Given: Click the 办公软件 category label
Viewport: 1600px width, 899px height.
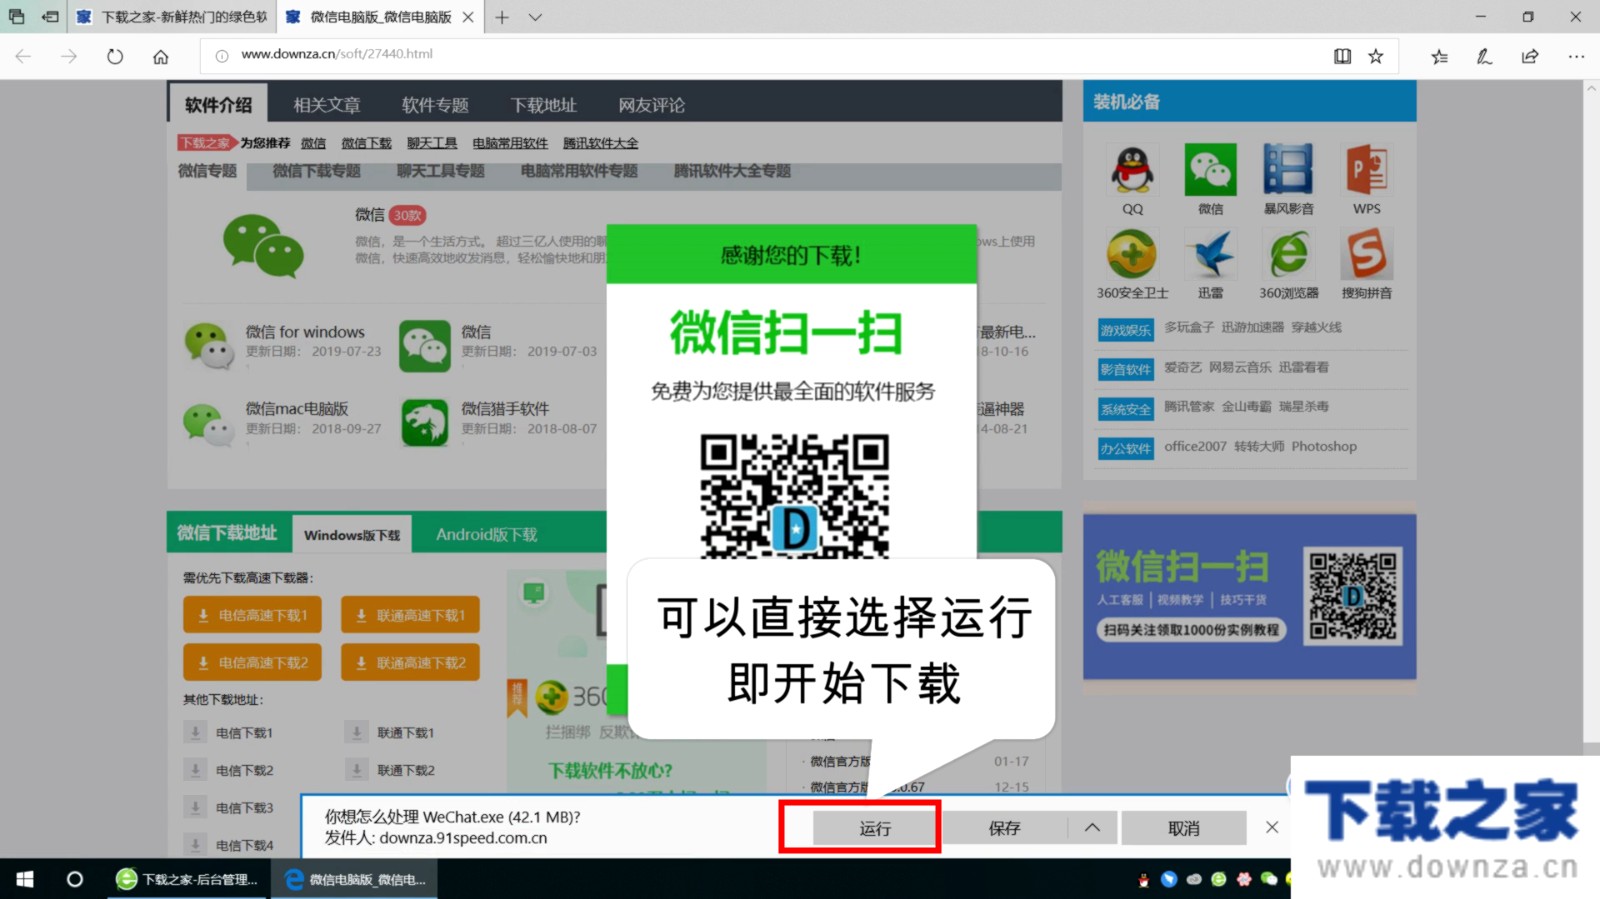Looking at the screenshot, I should 1126,449.
